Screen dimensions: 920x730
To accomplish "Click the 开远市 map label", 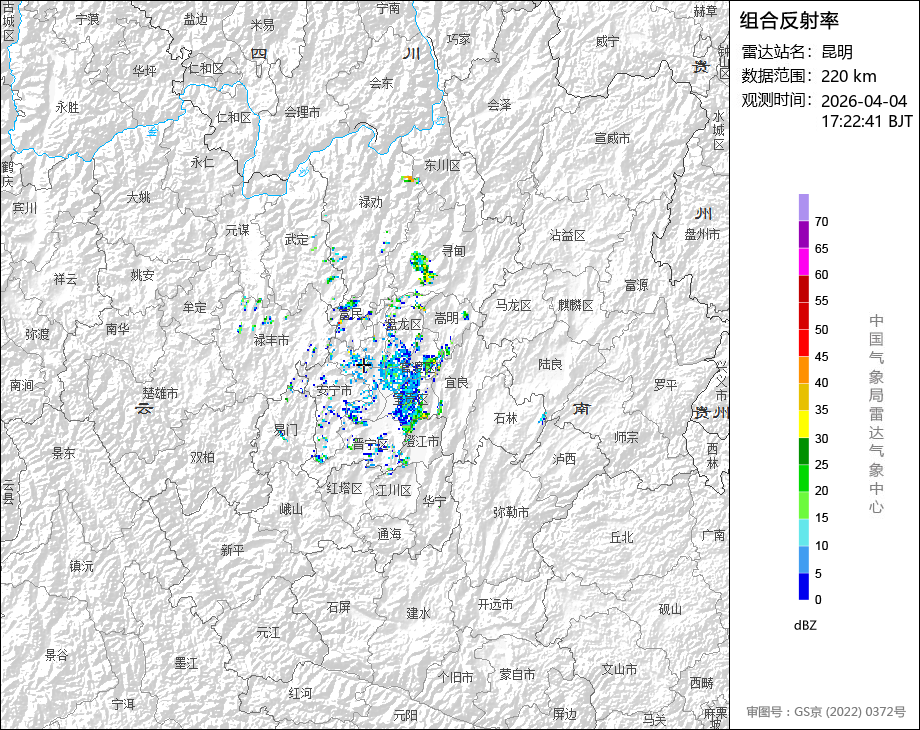I will click(x=495, y=604).
